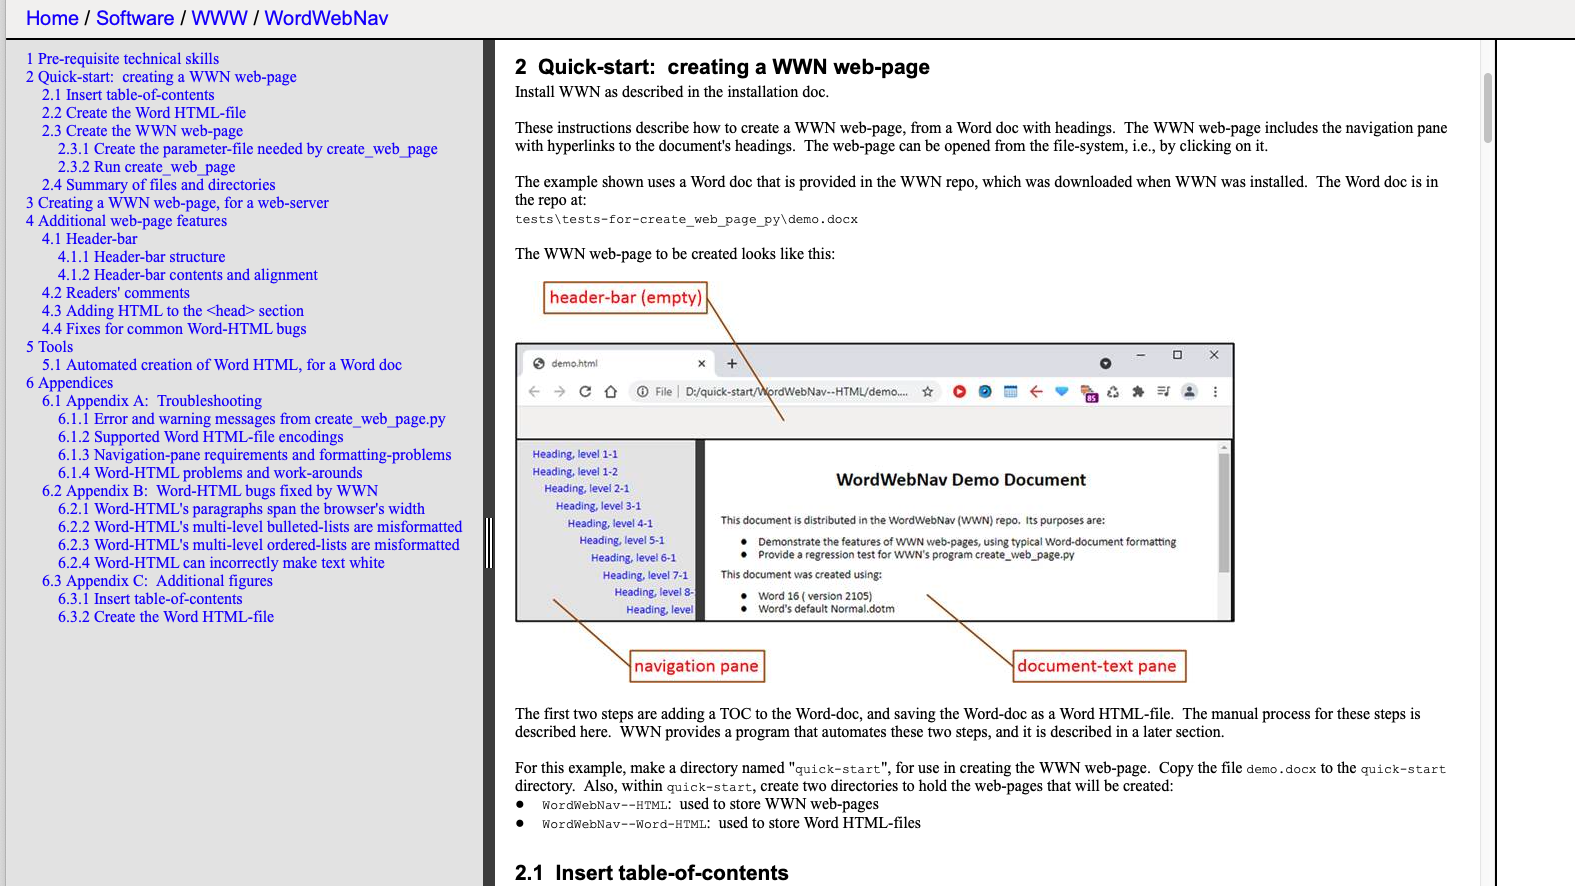
Task: Navigate to 2.4 Summary of files and directories
Action: pos(158,185)
